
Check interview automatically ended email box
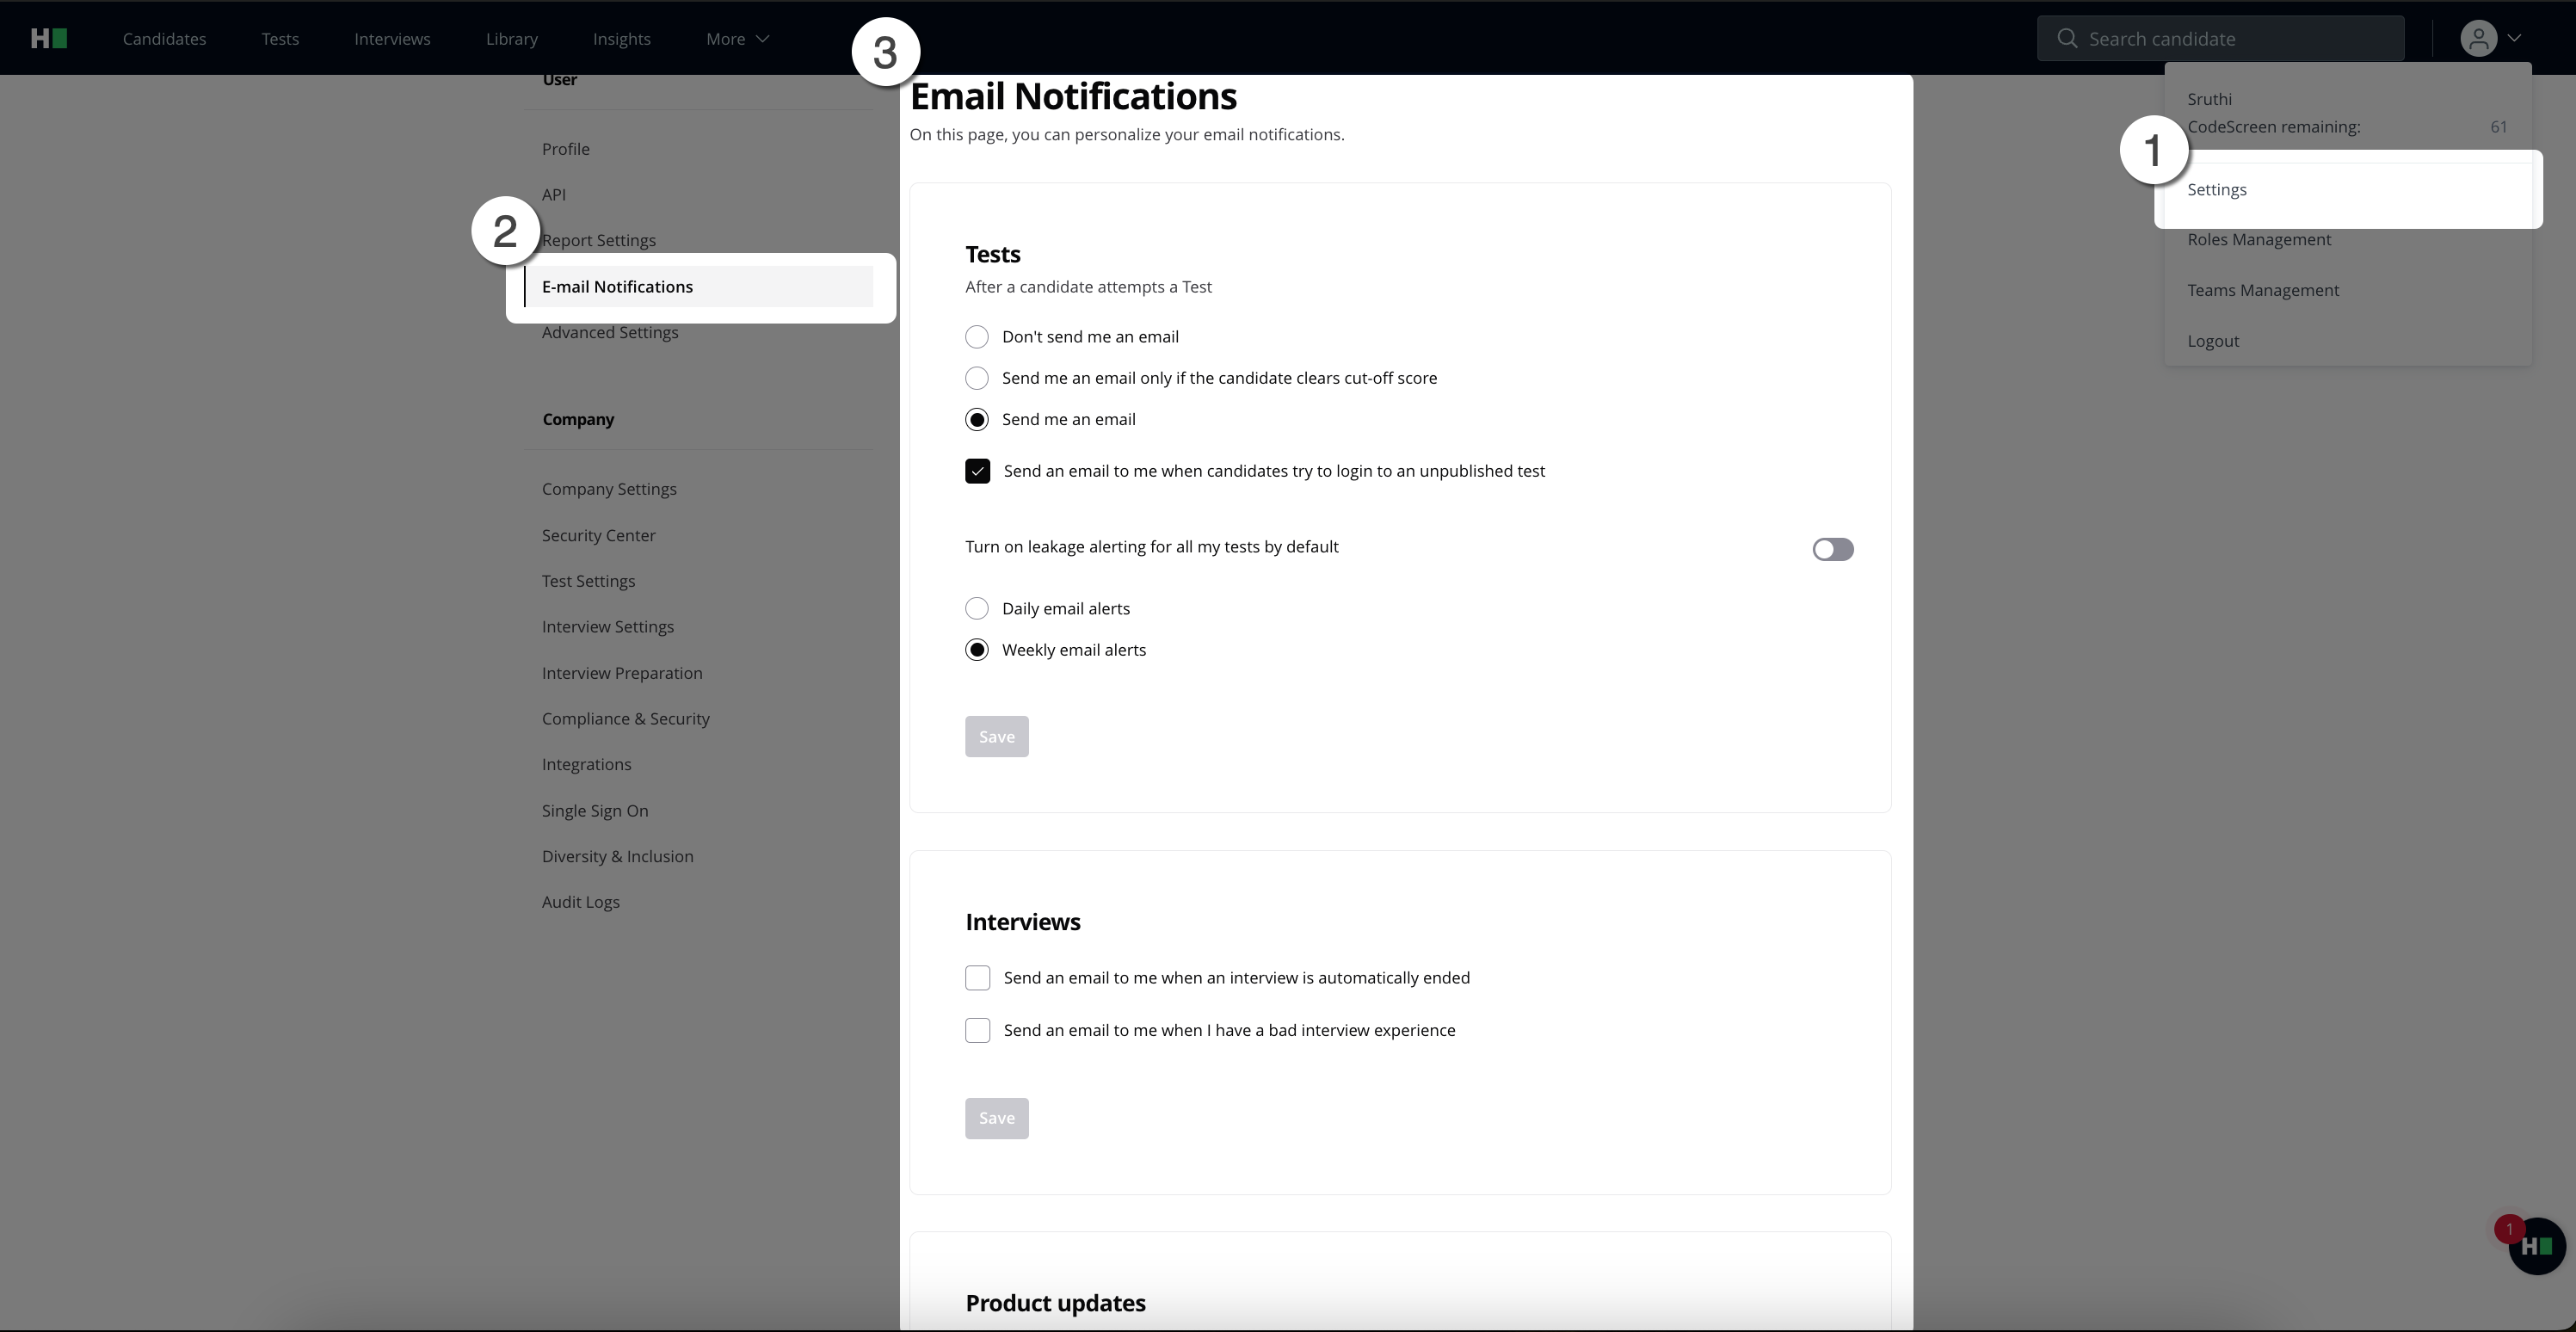click(x=977, y=978)
